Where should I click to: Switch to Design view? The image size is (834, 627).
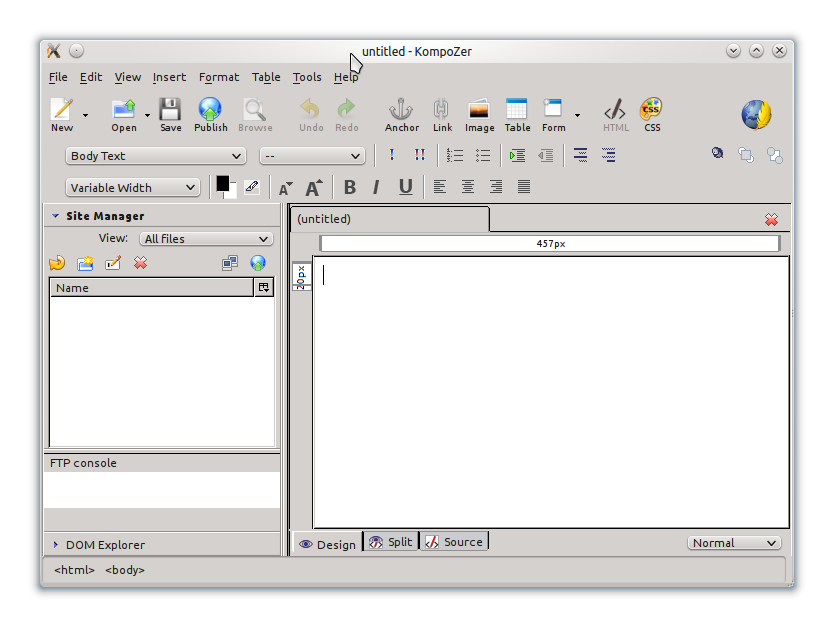(x=328, y=544)
